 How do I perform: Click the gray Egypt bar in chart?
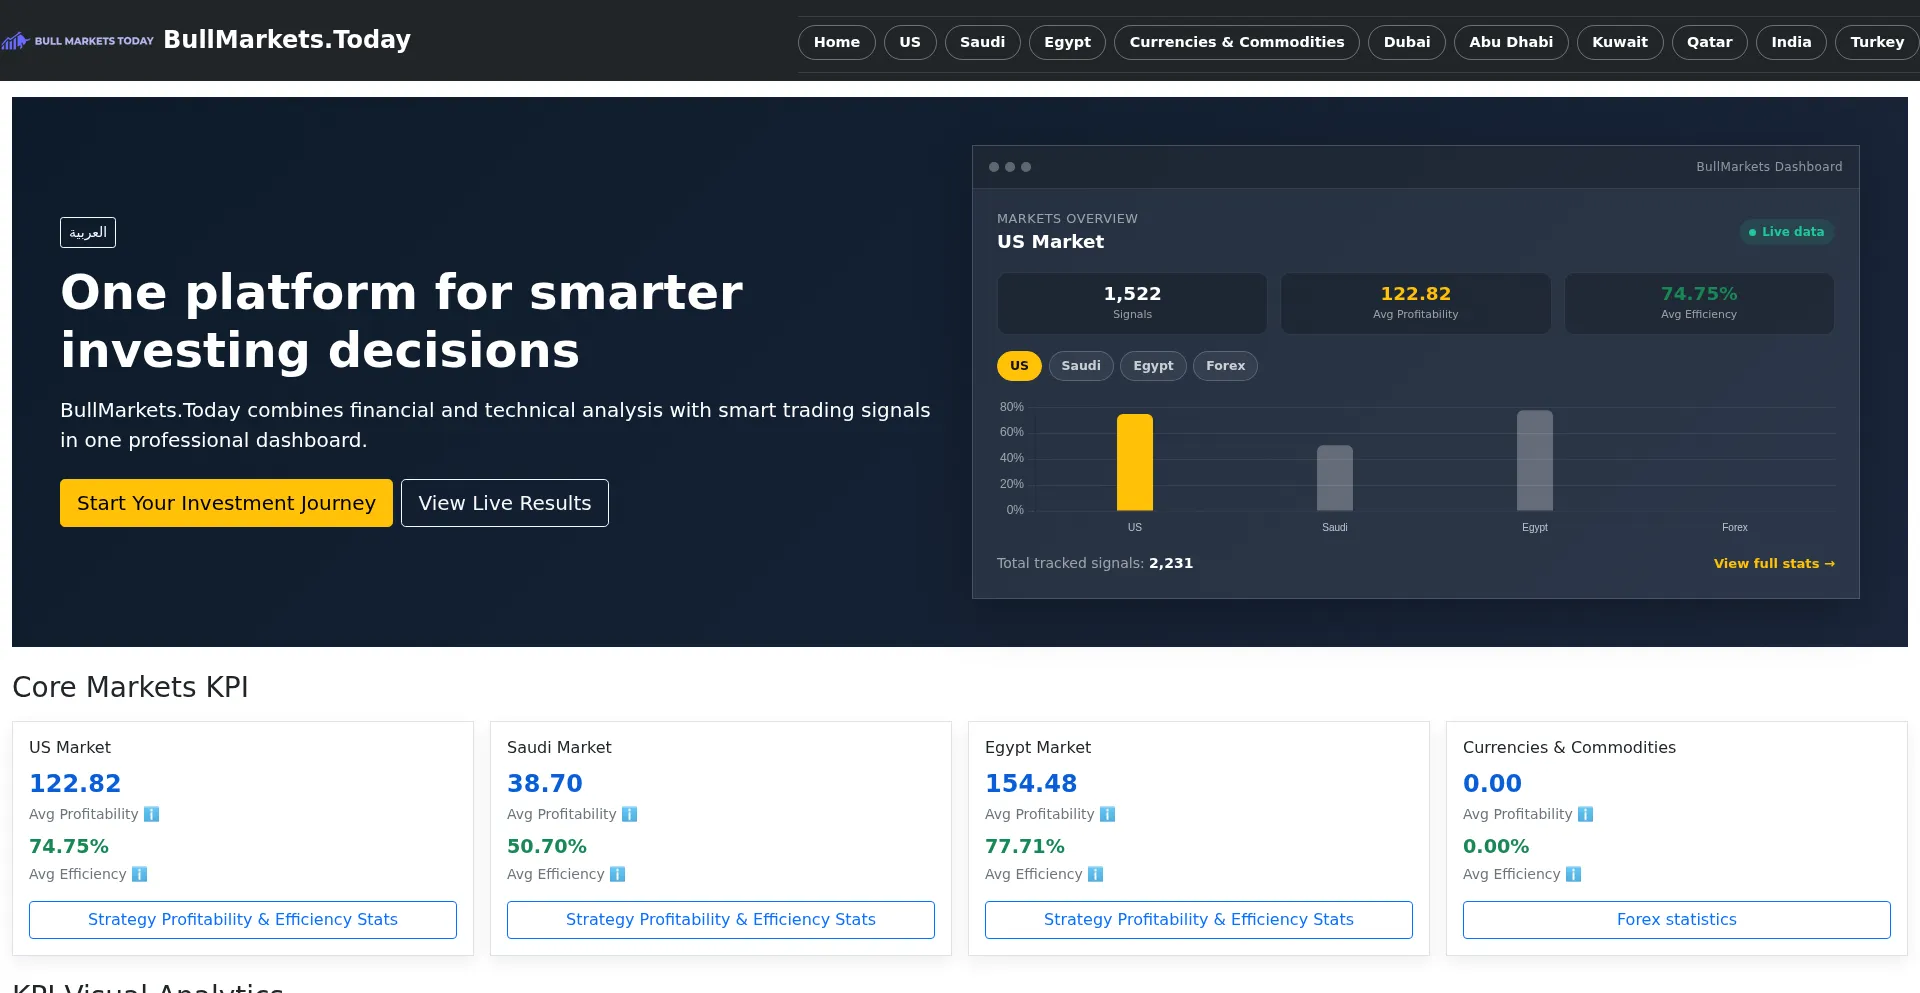[1535, 460]
